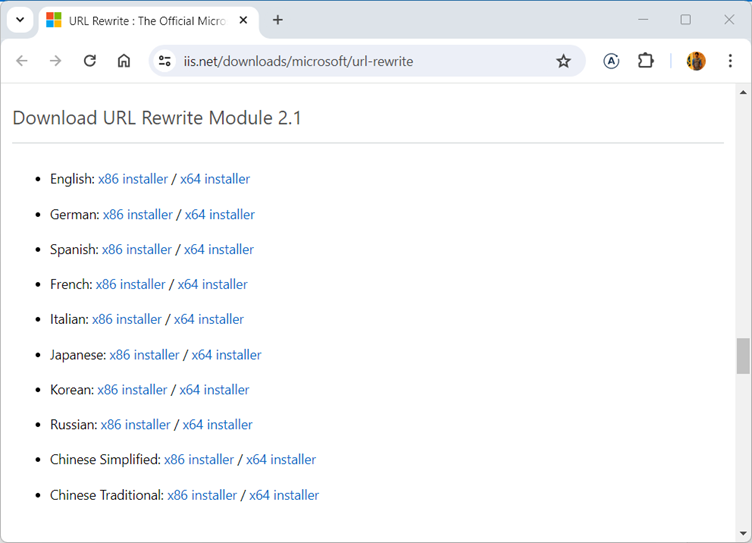752x543 pixels.
Task: Click the vertical scrollbar thumb
Action: pos(743,355)
